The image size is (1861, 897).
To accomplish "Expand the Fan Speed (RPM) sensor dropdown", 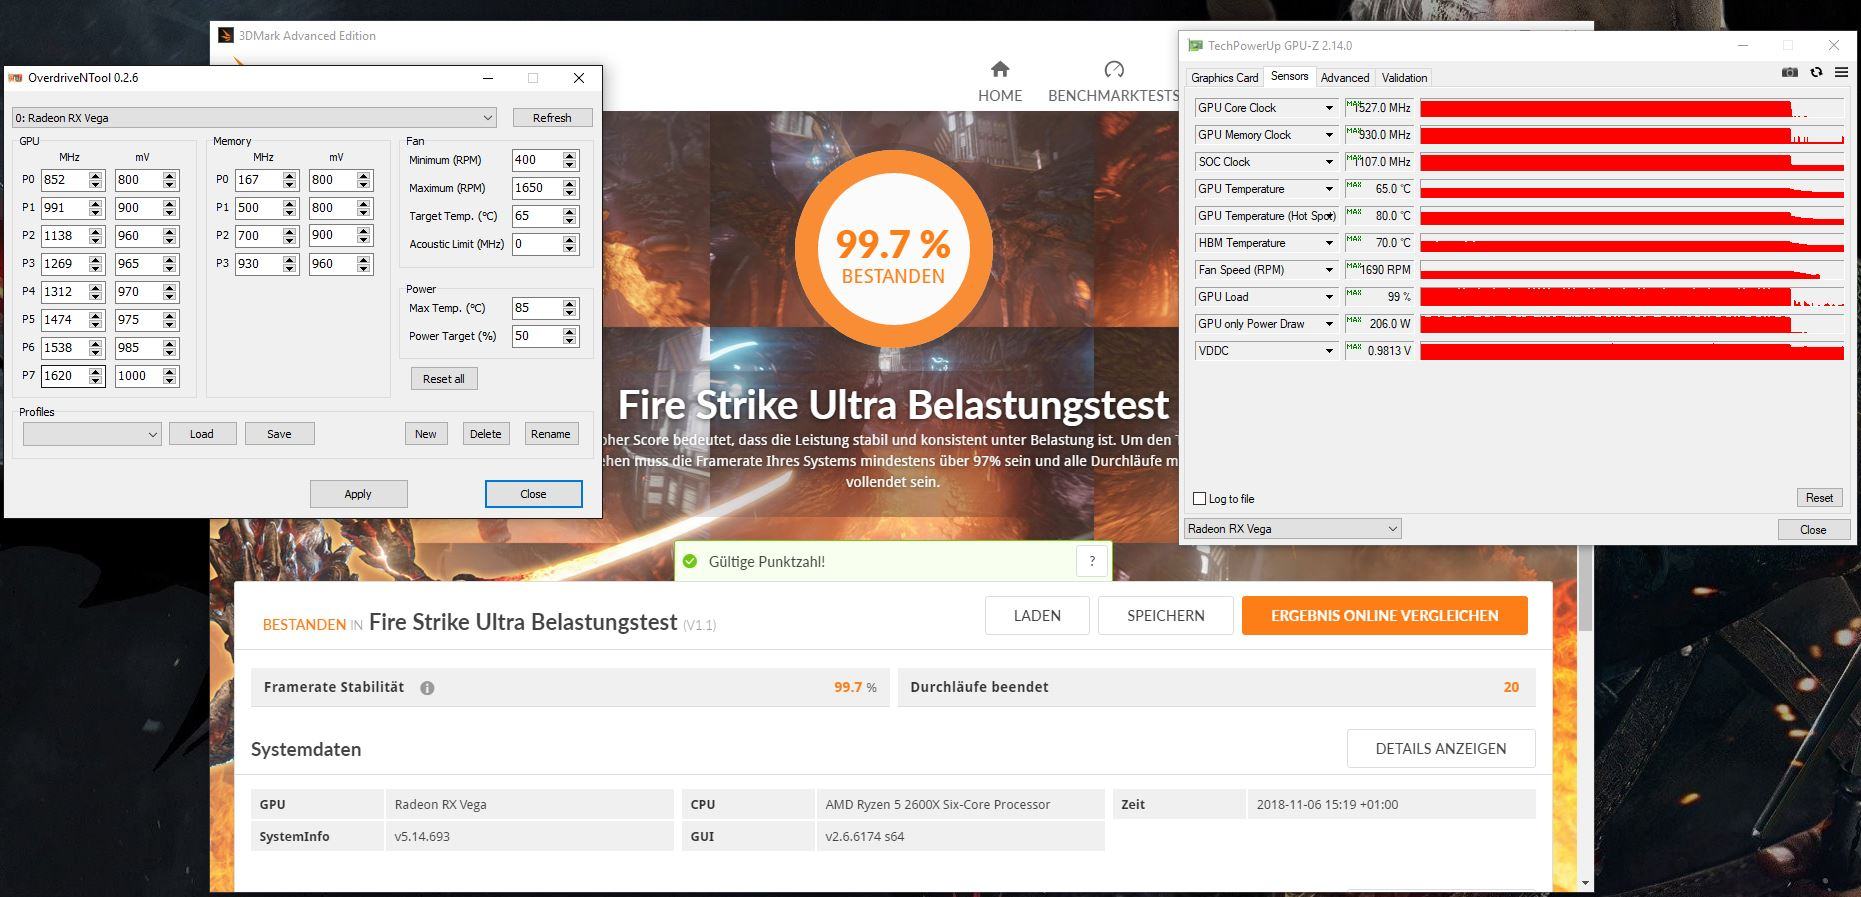I will click(x=1329, y=270).
